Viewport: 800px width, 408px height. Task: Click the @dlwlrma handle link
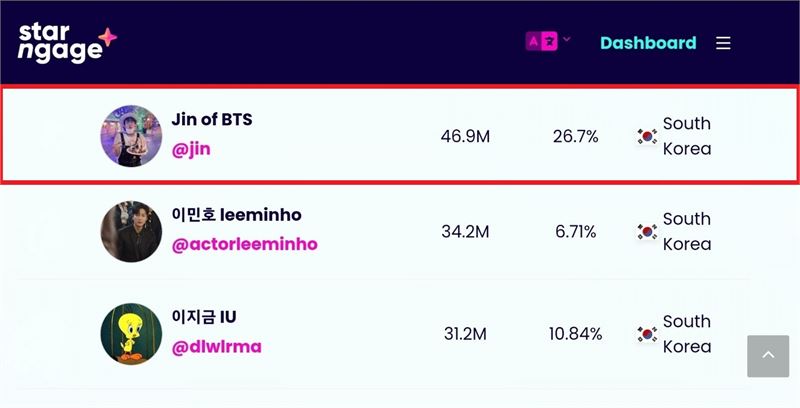pos(216,347)
